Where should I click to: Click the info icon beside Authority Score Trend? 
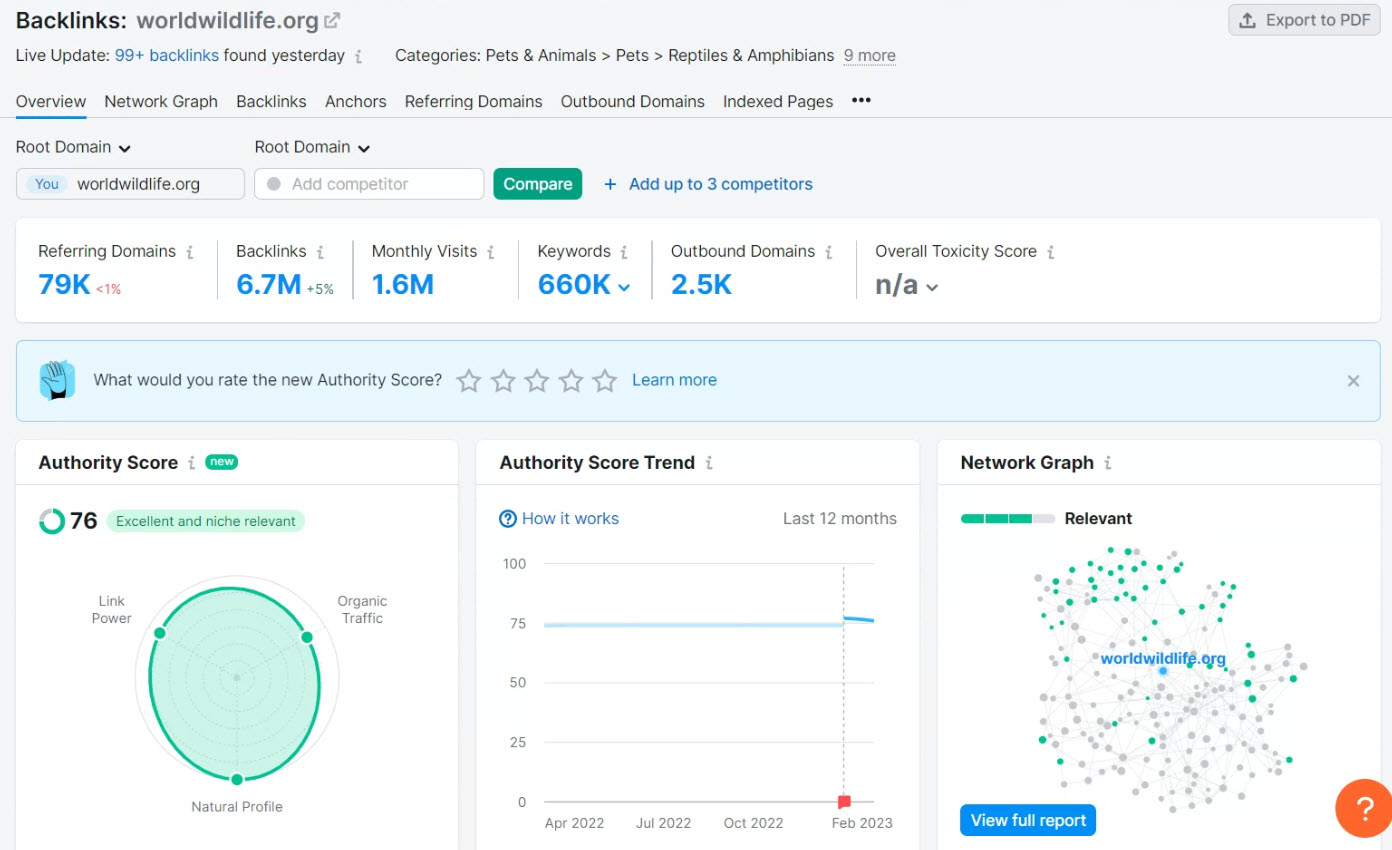709,463
